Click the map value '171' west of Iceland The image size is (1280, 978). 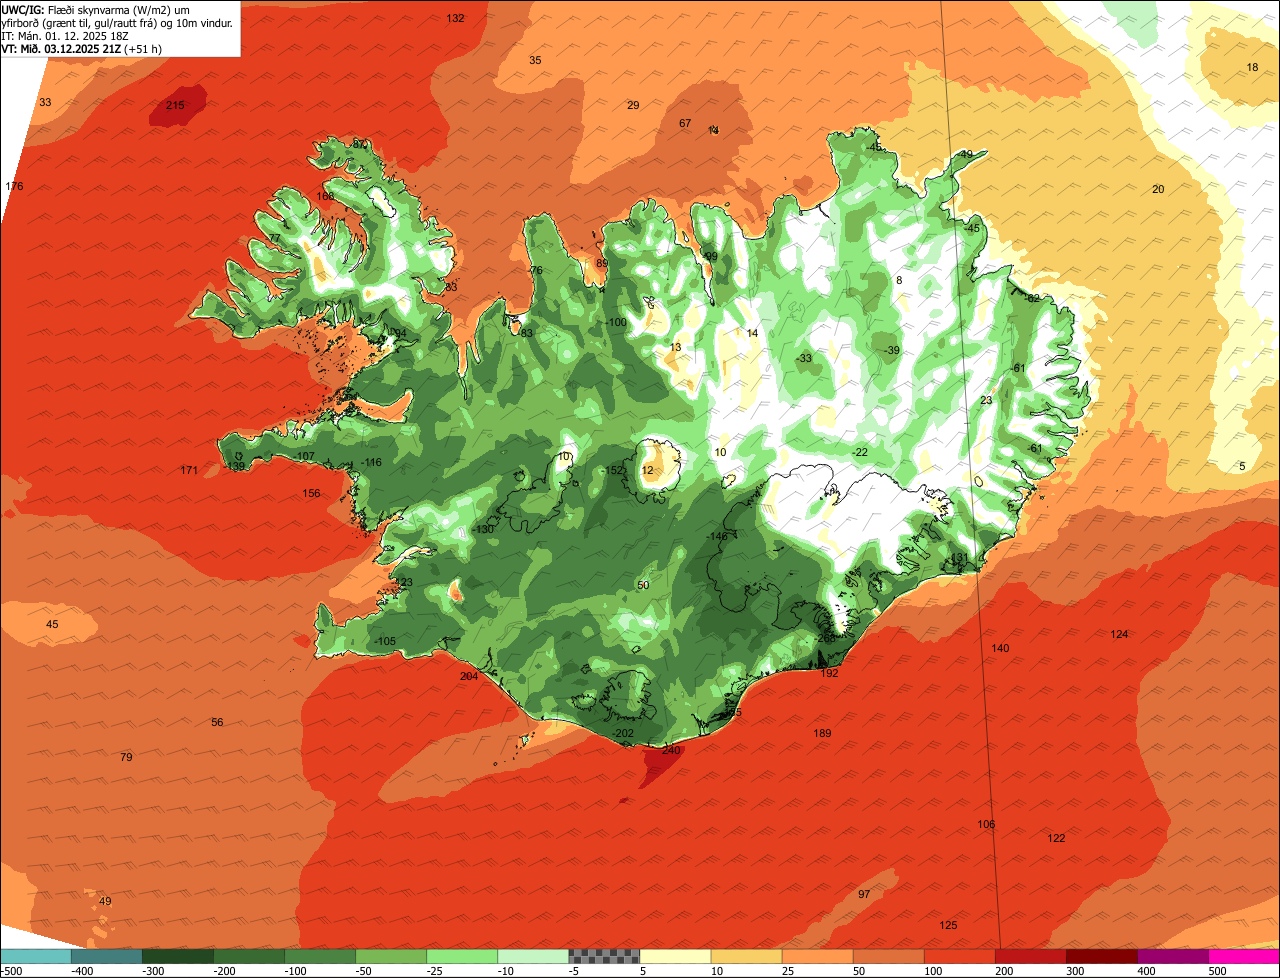(x=189, y=470)
